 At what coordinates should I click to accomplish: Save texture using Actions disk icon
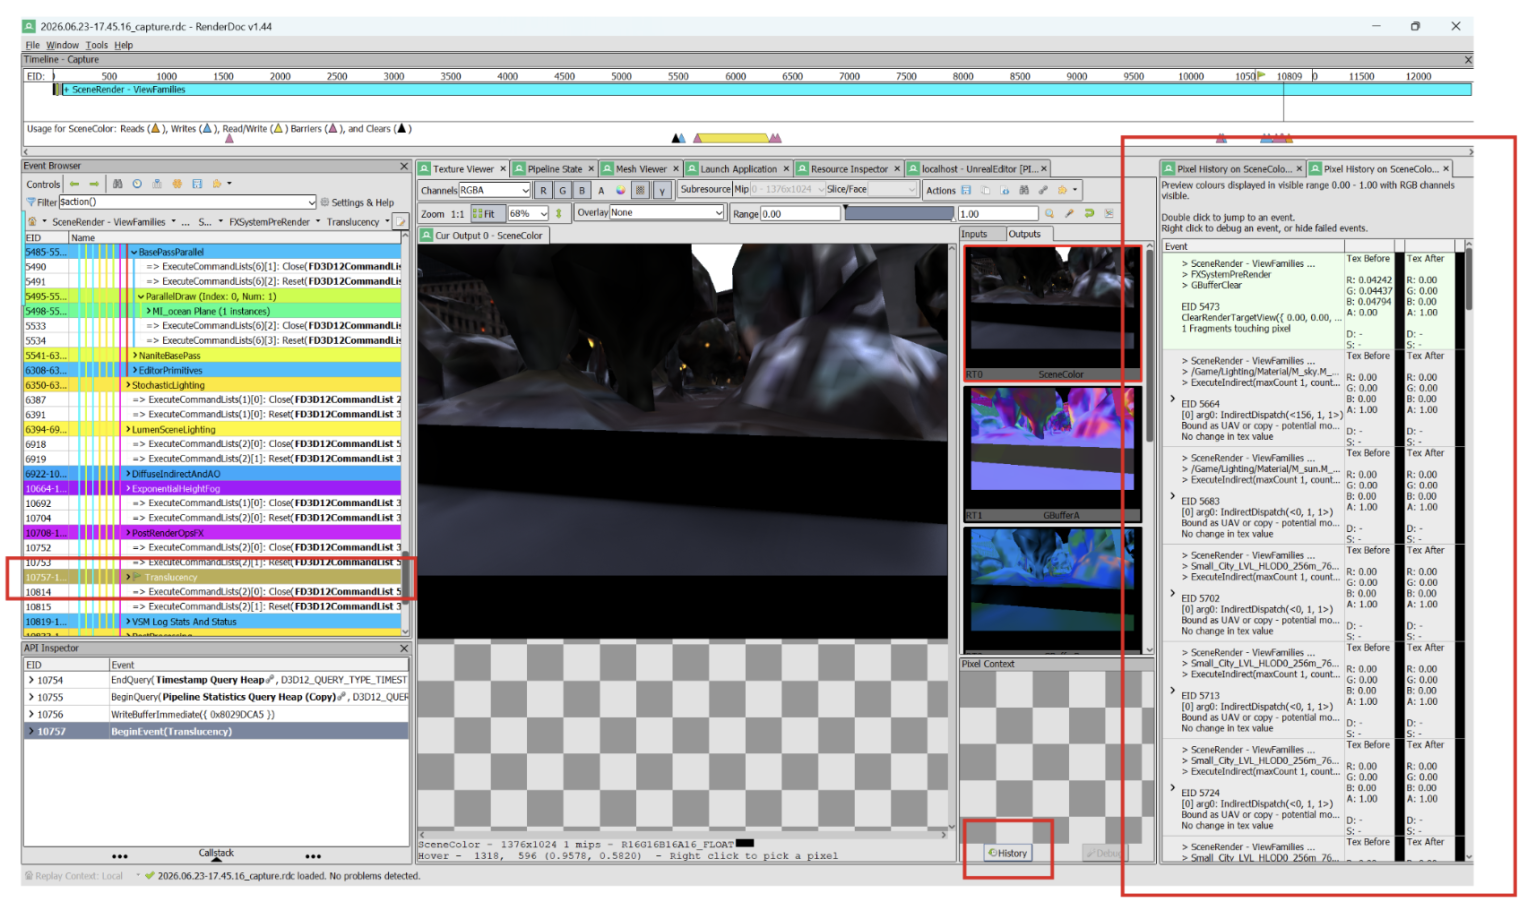[x=966, y=190]
